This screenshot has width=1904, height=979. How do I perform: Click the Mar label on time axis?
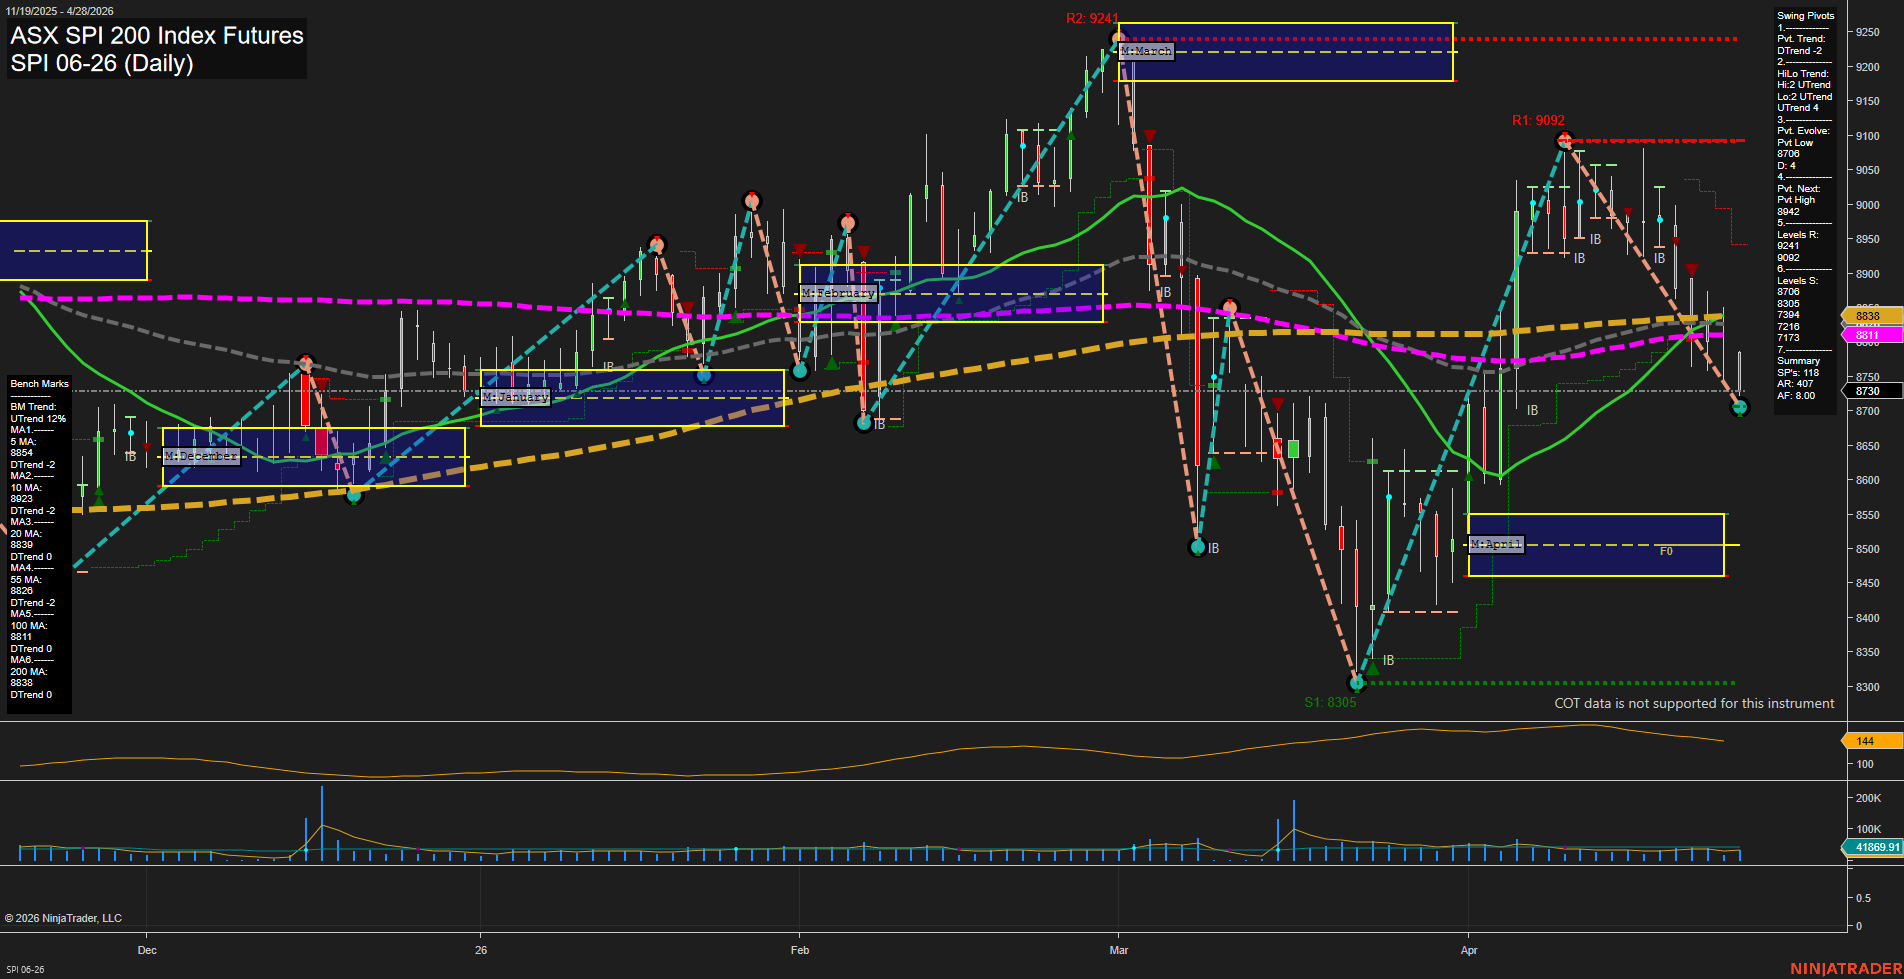point(1118,950)
